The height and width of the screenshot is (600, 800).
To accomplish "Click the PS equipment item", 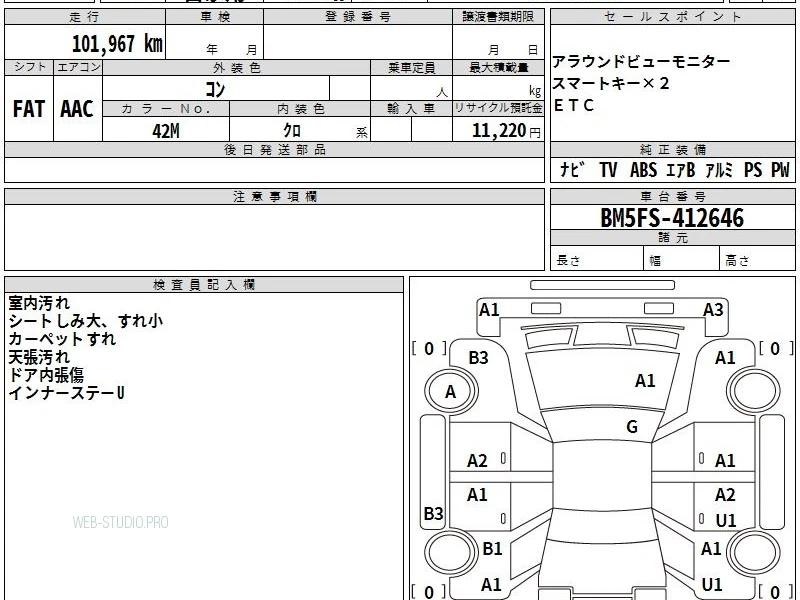I will coord(753,169).
